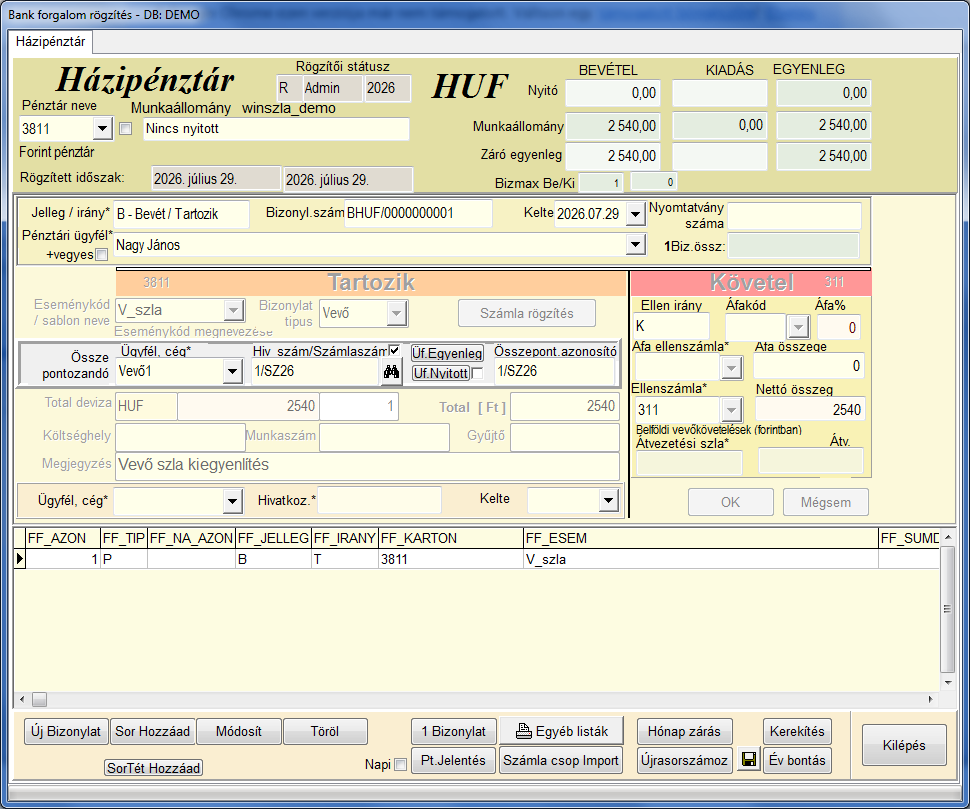The image size is (970, 809).
Task: Open the bottom Kelte dropdown
Action: point(609,500)
